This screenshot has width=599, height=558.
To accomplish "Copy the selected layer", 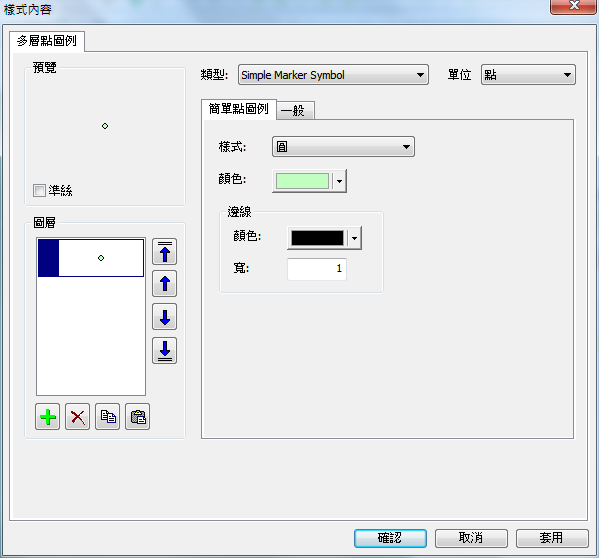I will point(107,417).
